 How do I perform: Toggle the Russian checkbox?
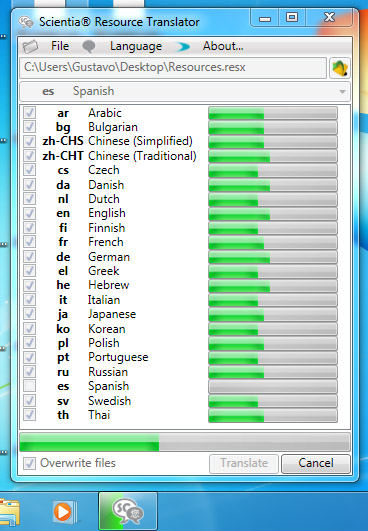29,371
